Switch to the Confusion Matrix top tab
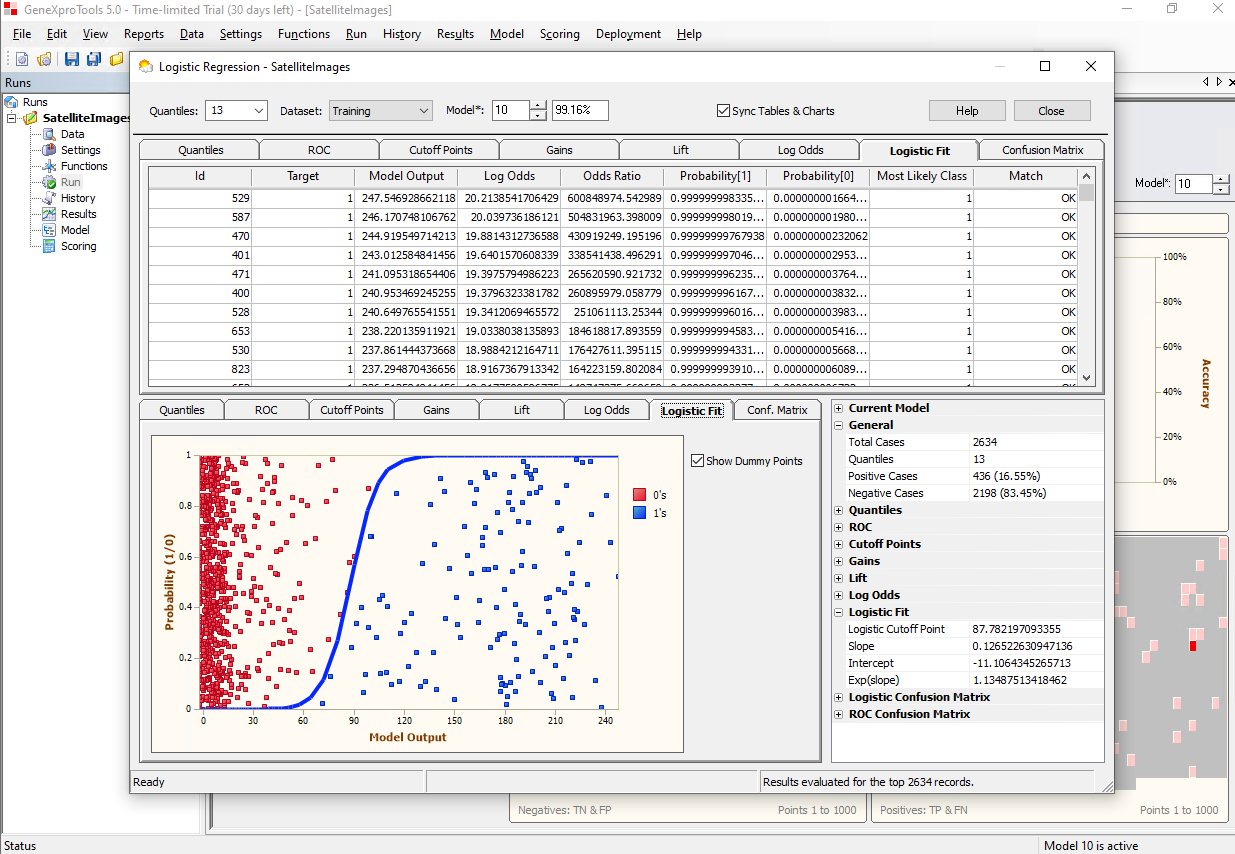1235x854 pixels. coord(1041,150)
